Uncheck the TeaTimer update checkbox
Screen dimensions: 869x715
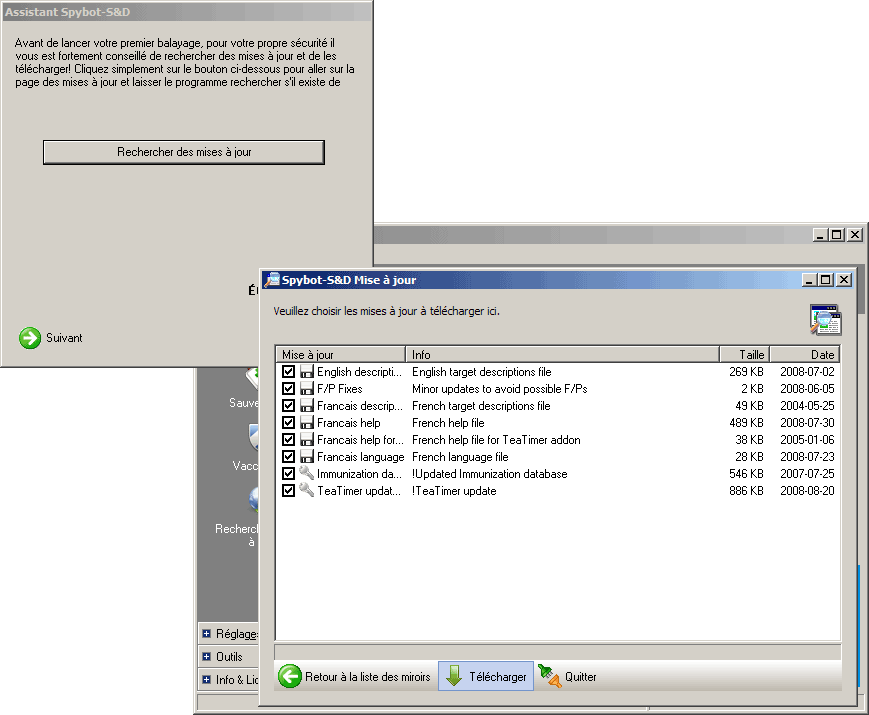tap(289, 491)
